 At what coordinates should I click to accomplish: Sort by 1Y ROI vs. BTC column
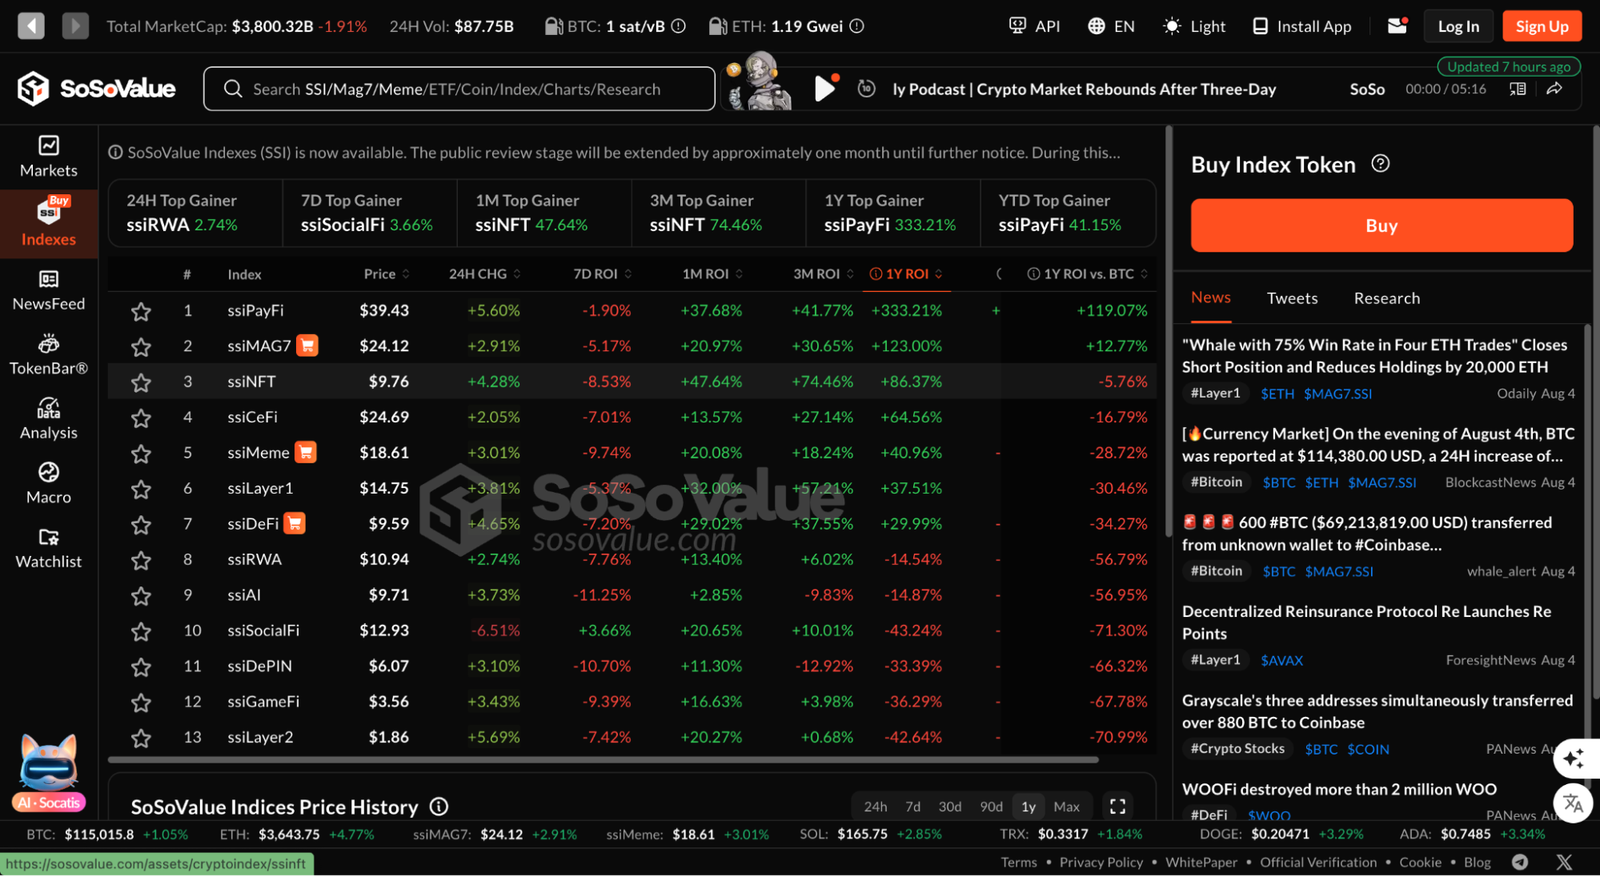[1088, 274]
